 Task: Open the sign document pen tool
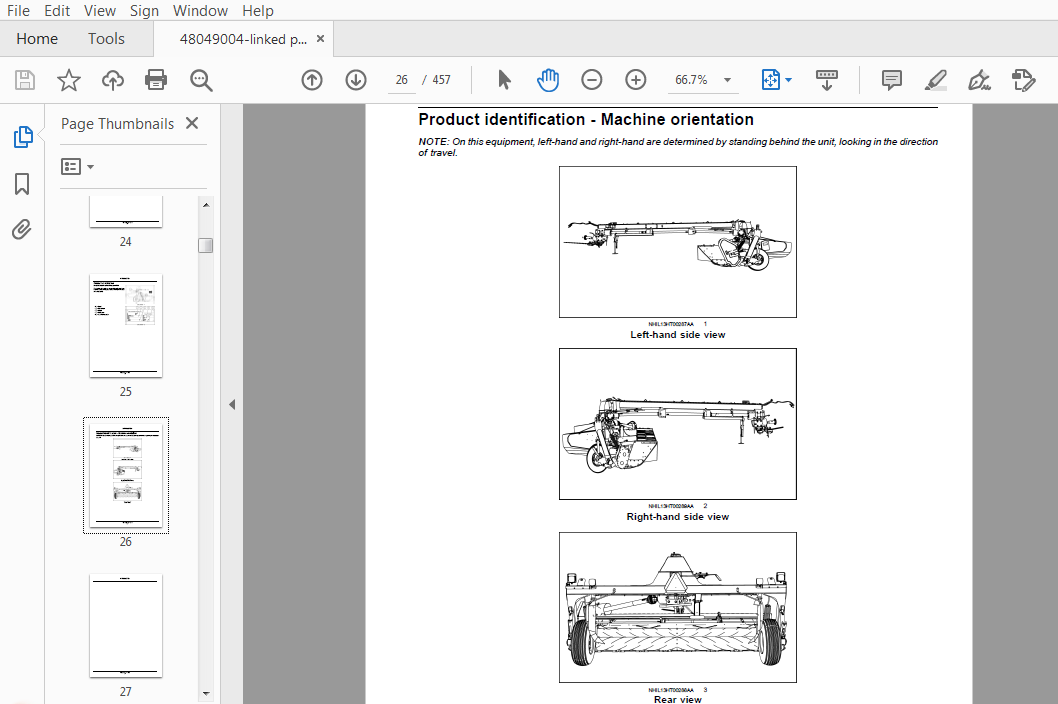(x=979, y=80)
